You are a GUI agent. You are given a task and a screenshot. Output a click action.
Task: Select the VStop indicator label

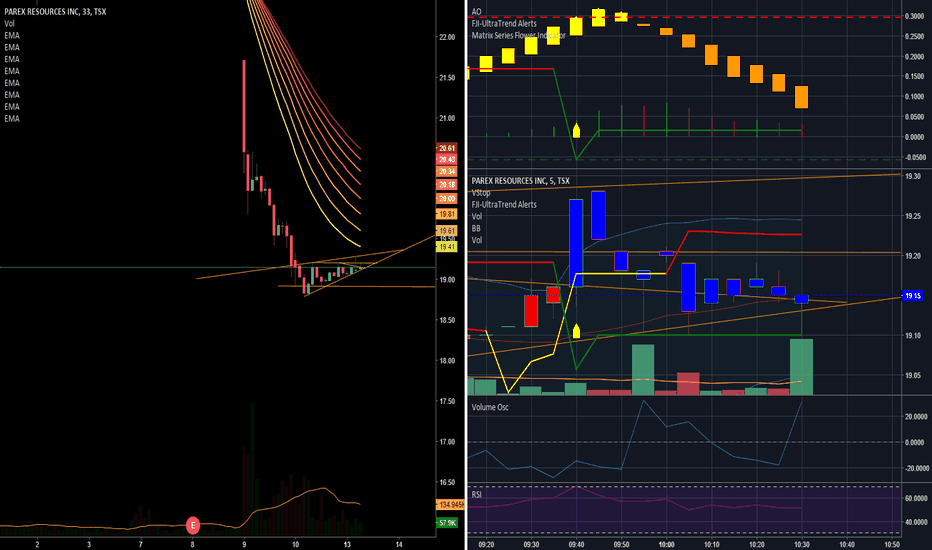(481, 193)
